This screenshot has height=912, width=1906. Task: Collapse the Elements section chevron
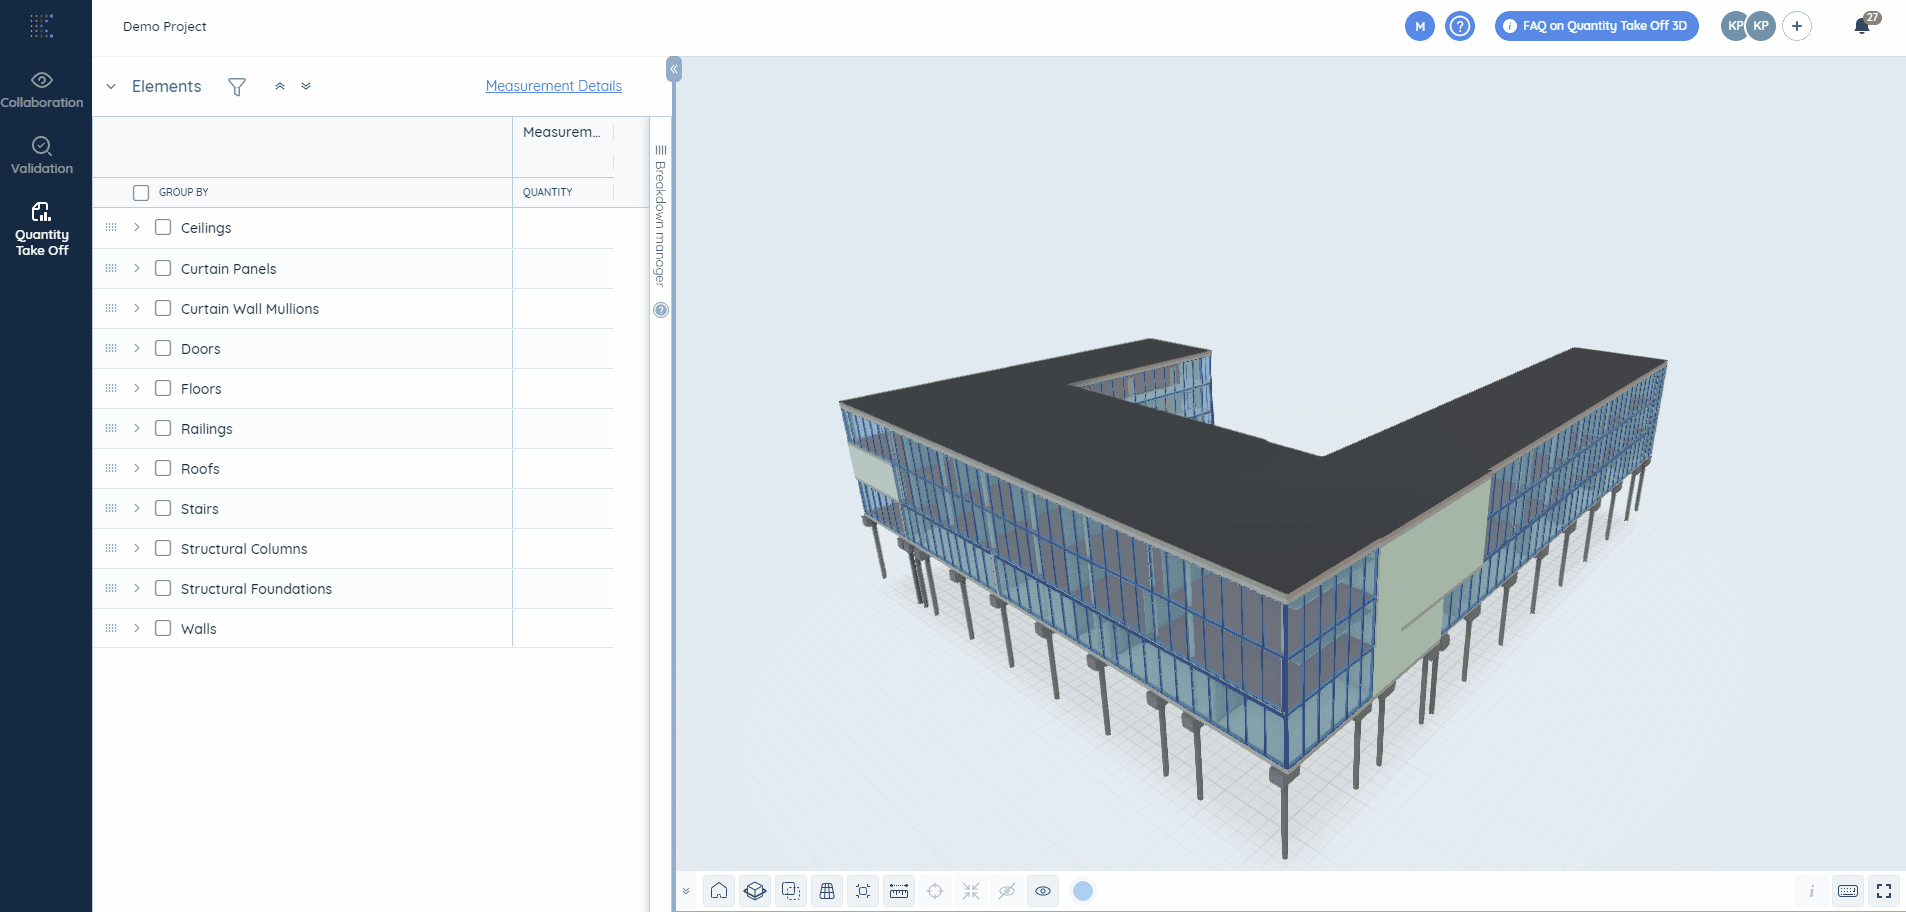[x=111, y=87]
